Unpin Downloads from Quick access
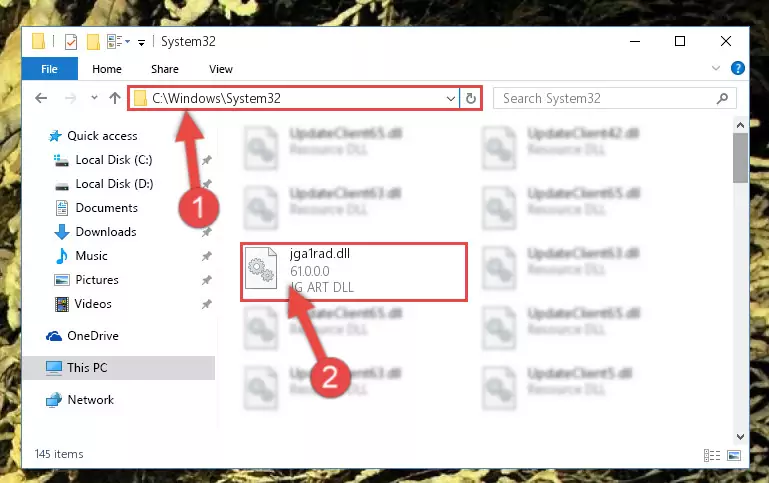This screenshot has height=483, width=769. [206, 232]
